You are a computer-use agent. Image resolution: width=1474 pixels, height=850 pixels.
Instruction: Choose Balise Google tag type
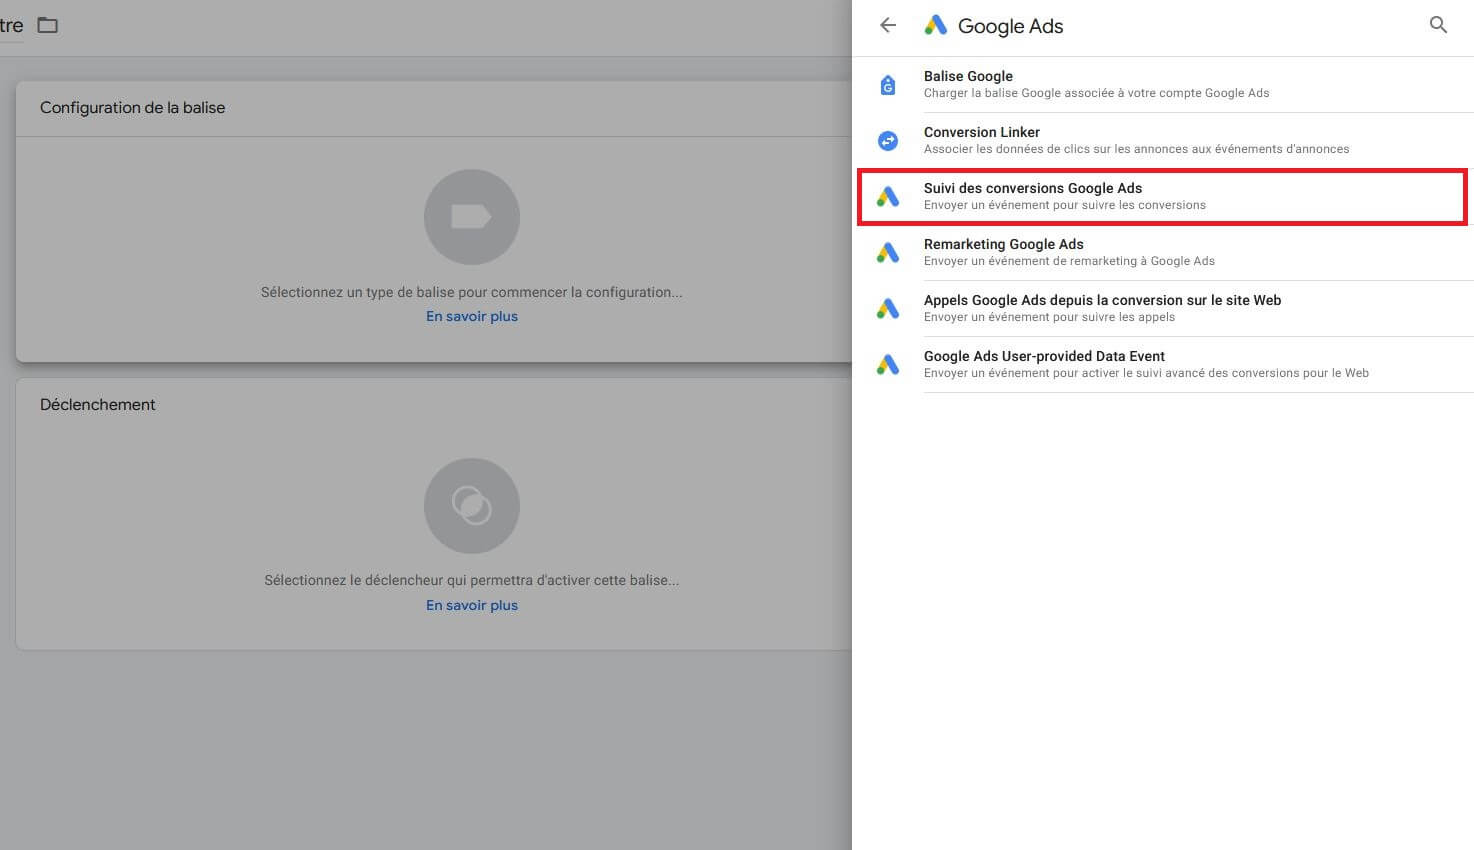pos(1163,84)
